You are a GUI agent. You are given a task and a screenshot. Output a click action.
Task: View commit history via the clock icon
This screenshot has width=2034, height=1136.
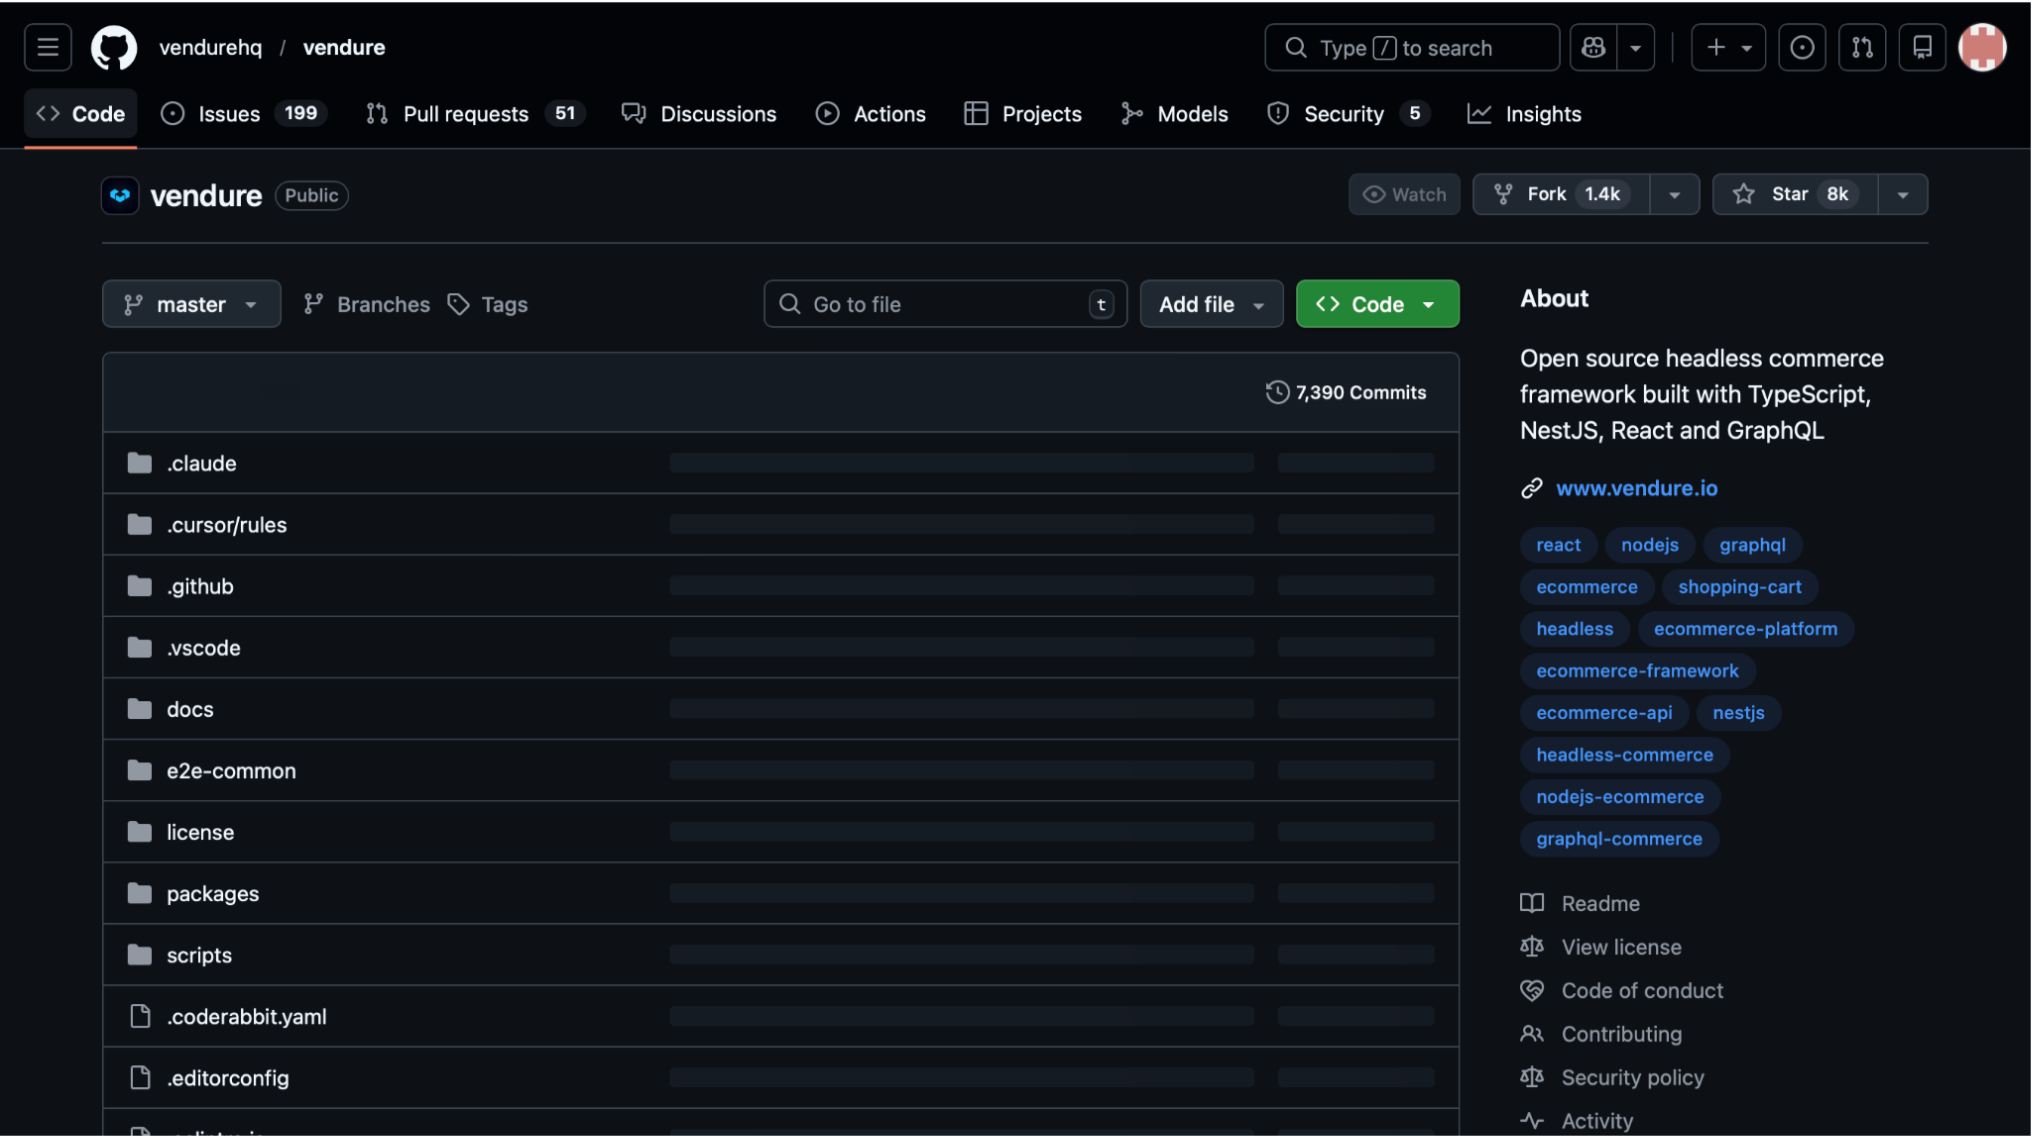(x=1277, y=392)
